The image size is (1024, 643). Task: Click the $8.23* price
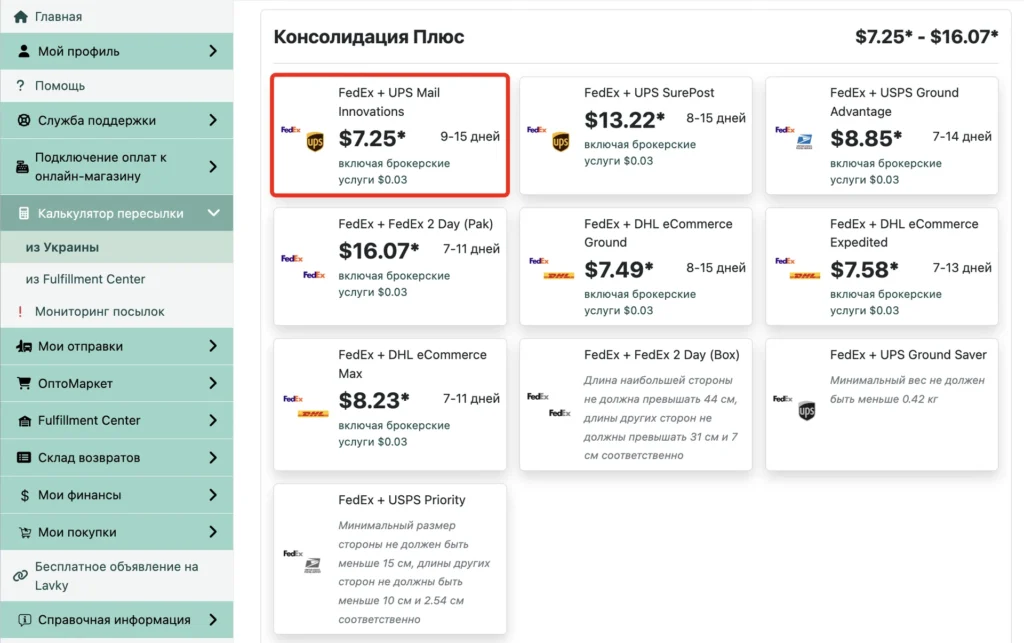(374, 401)
